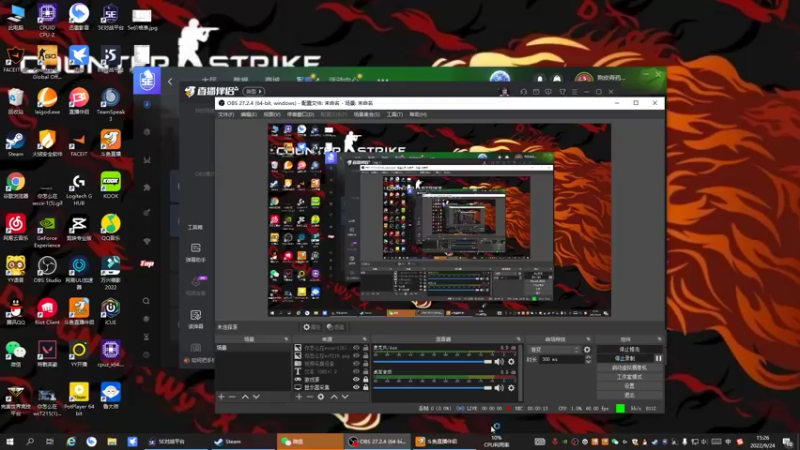Open the OBS Studio desktop shortcut
Viewport: 800px width, 450px height.
tap(47, 270)
